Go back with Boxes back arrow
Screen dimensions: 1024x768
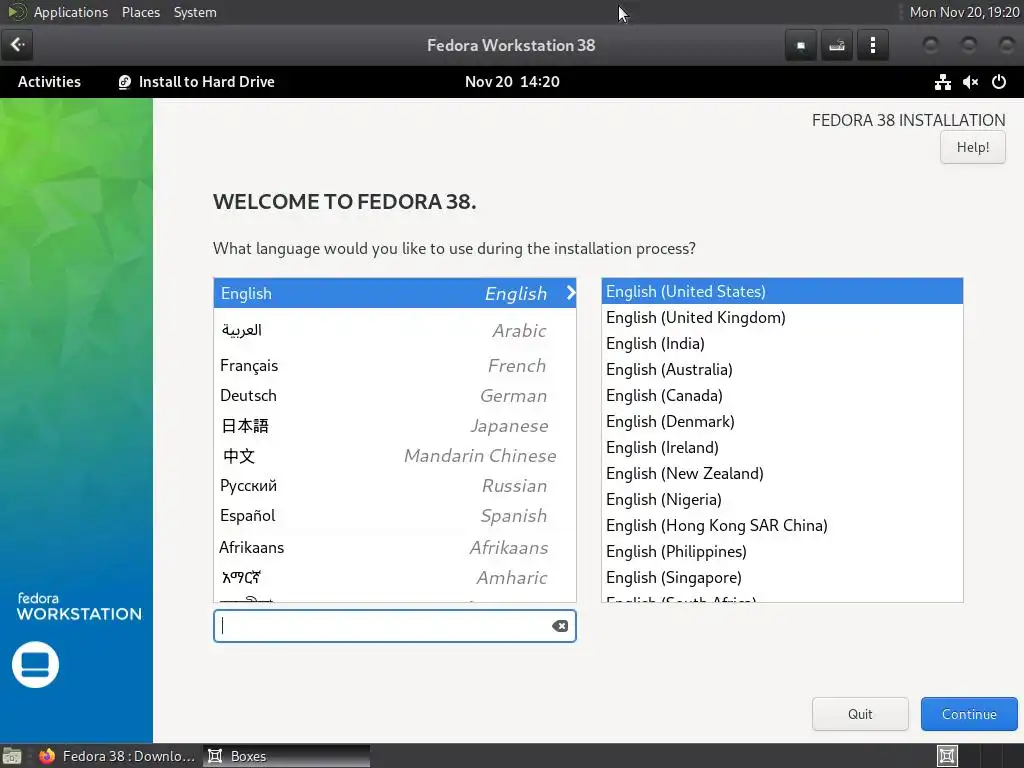coord(17,45)
